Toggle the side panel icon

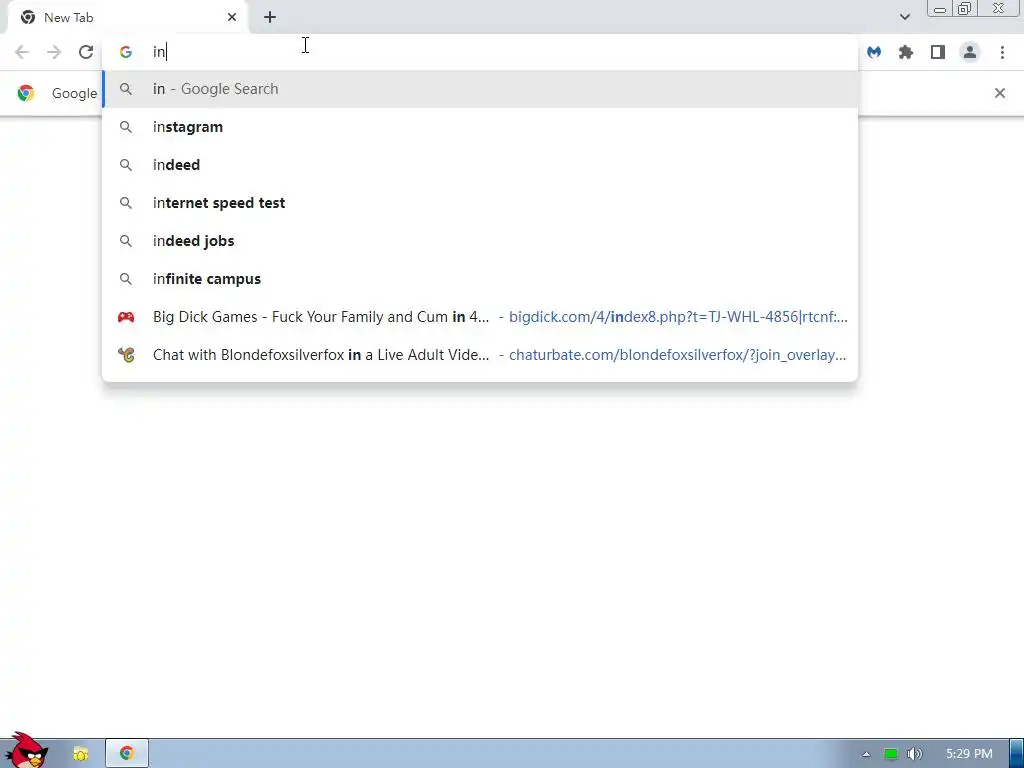click(x=938, y=52)
